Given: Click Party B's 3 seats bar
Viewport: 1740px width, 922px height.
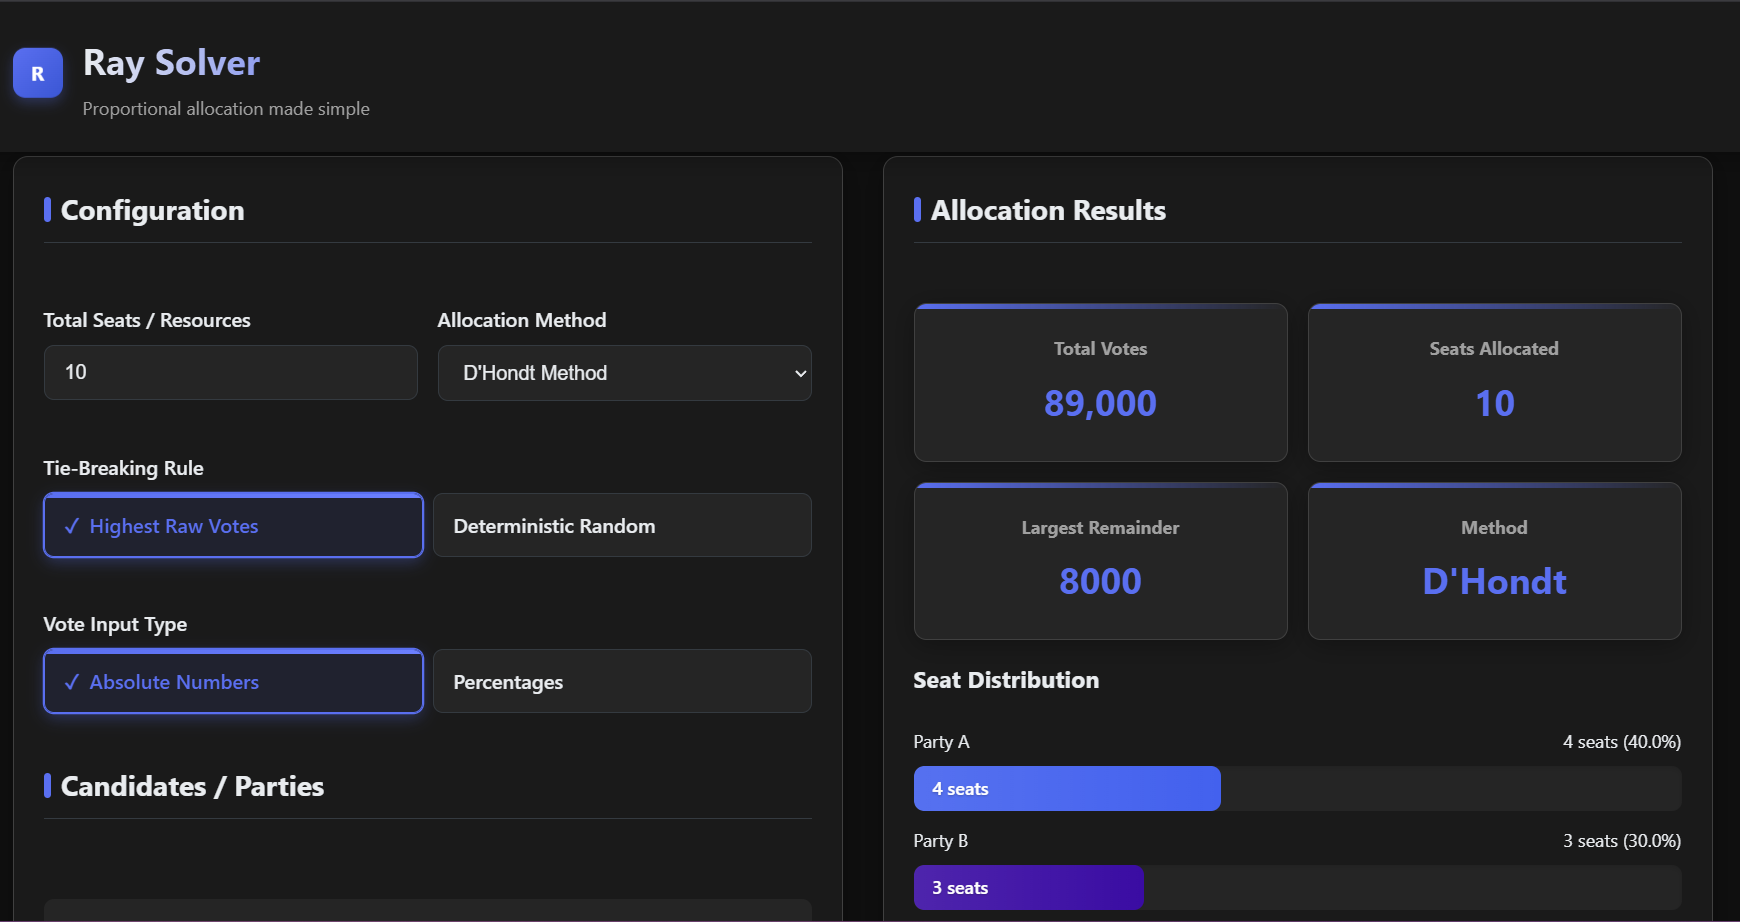Looking at the screenshot, I should [x=1028, y=887].
